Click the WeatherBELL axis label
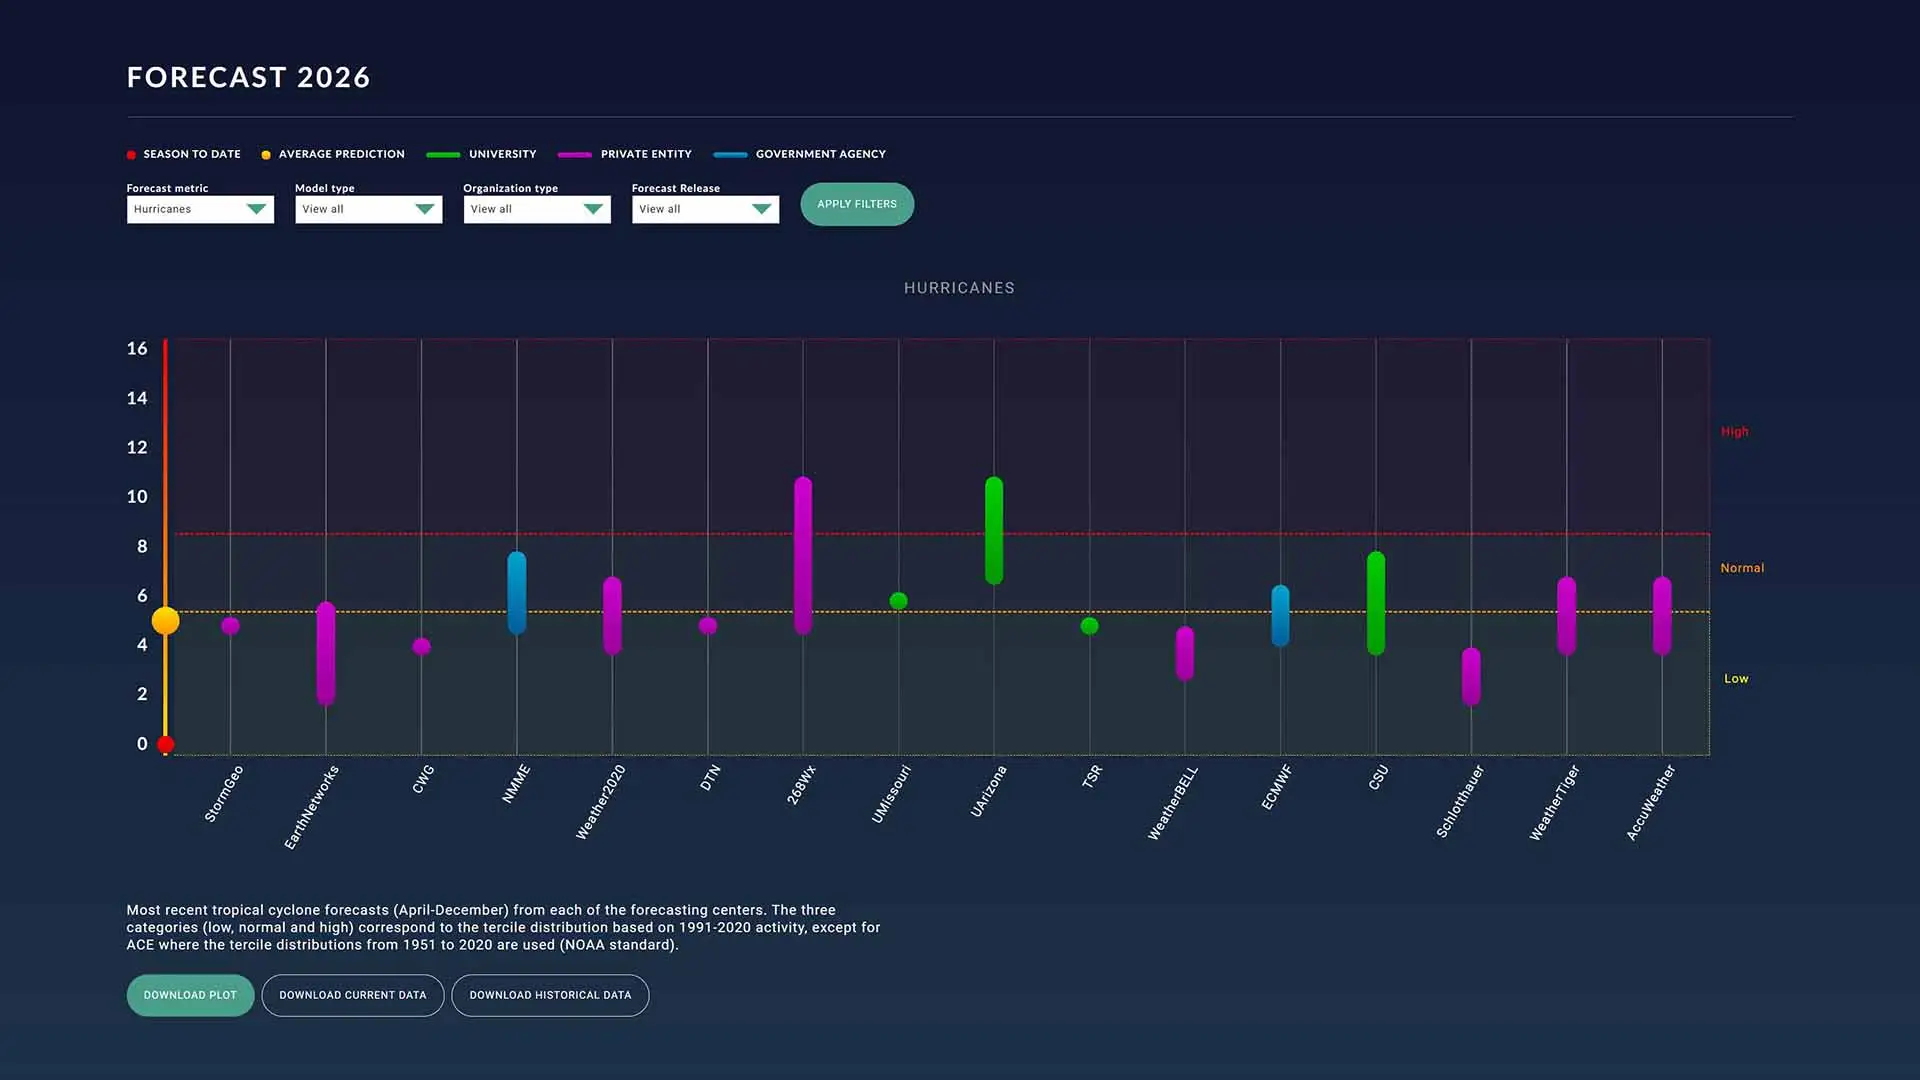The image size is (1920, 1080). click(1173, 802)
